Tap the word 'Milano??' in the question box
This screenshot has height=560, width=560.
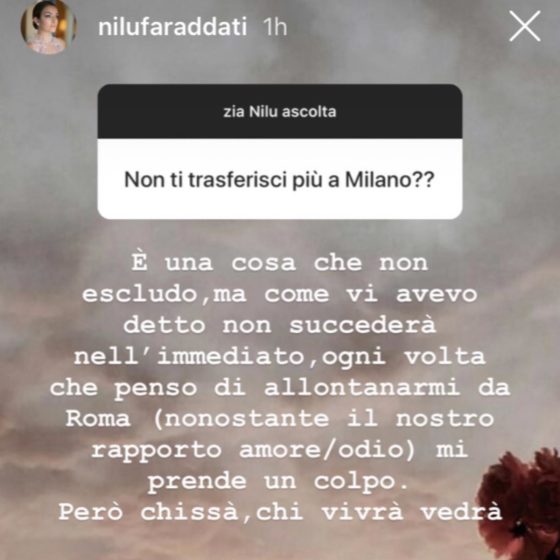click(390, 179)
